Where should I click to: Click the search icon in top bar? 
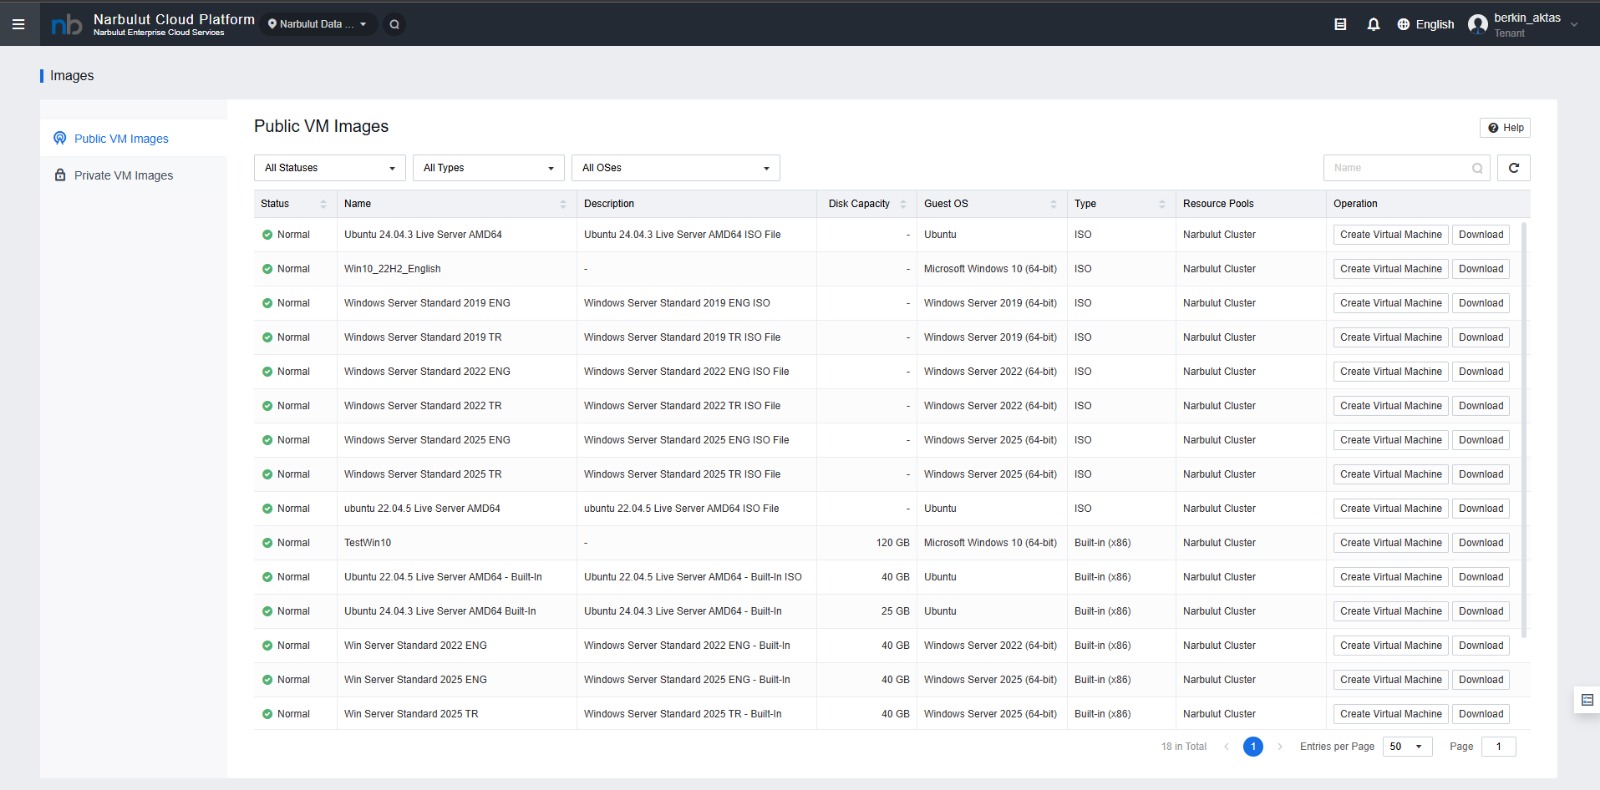click(x=395, y=24)
